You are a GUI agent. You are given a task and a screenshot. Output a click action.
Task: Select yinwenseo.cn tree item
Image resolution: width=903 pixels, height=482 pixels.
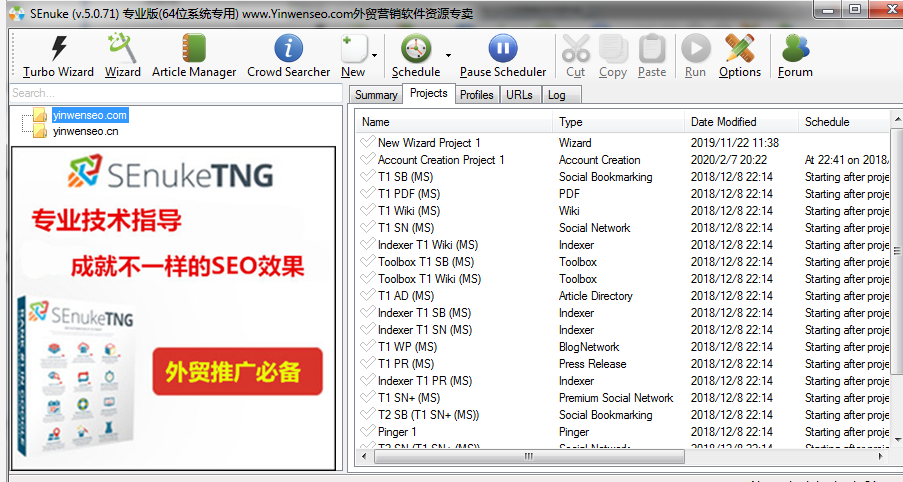click(86, 131)
